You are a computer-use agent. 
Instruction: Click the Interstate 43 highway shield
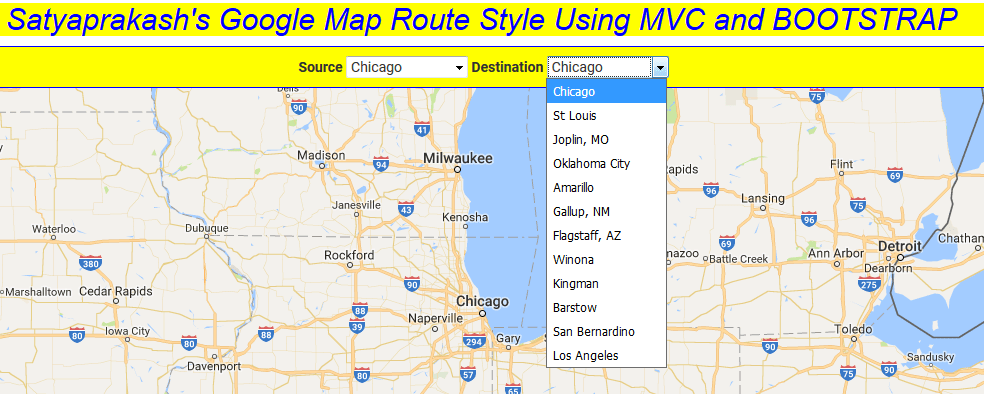point(406,208)
